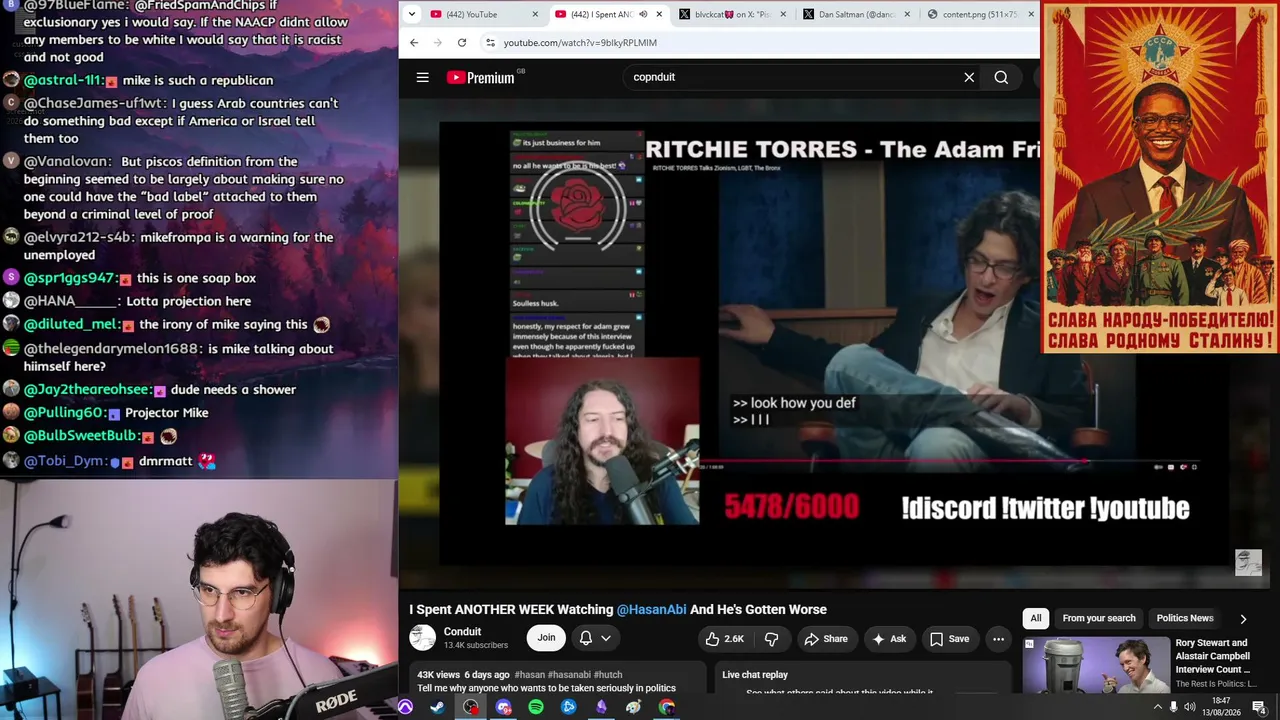
Task: Open the Rory Stewart video thumbnail
Action: 1096,665
